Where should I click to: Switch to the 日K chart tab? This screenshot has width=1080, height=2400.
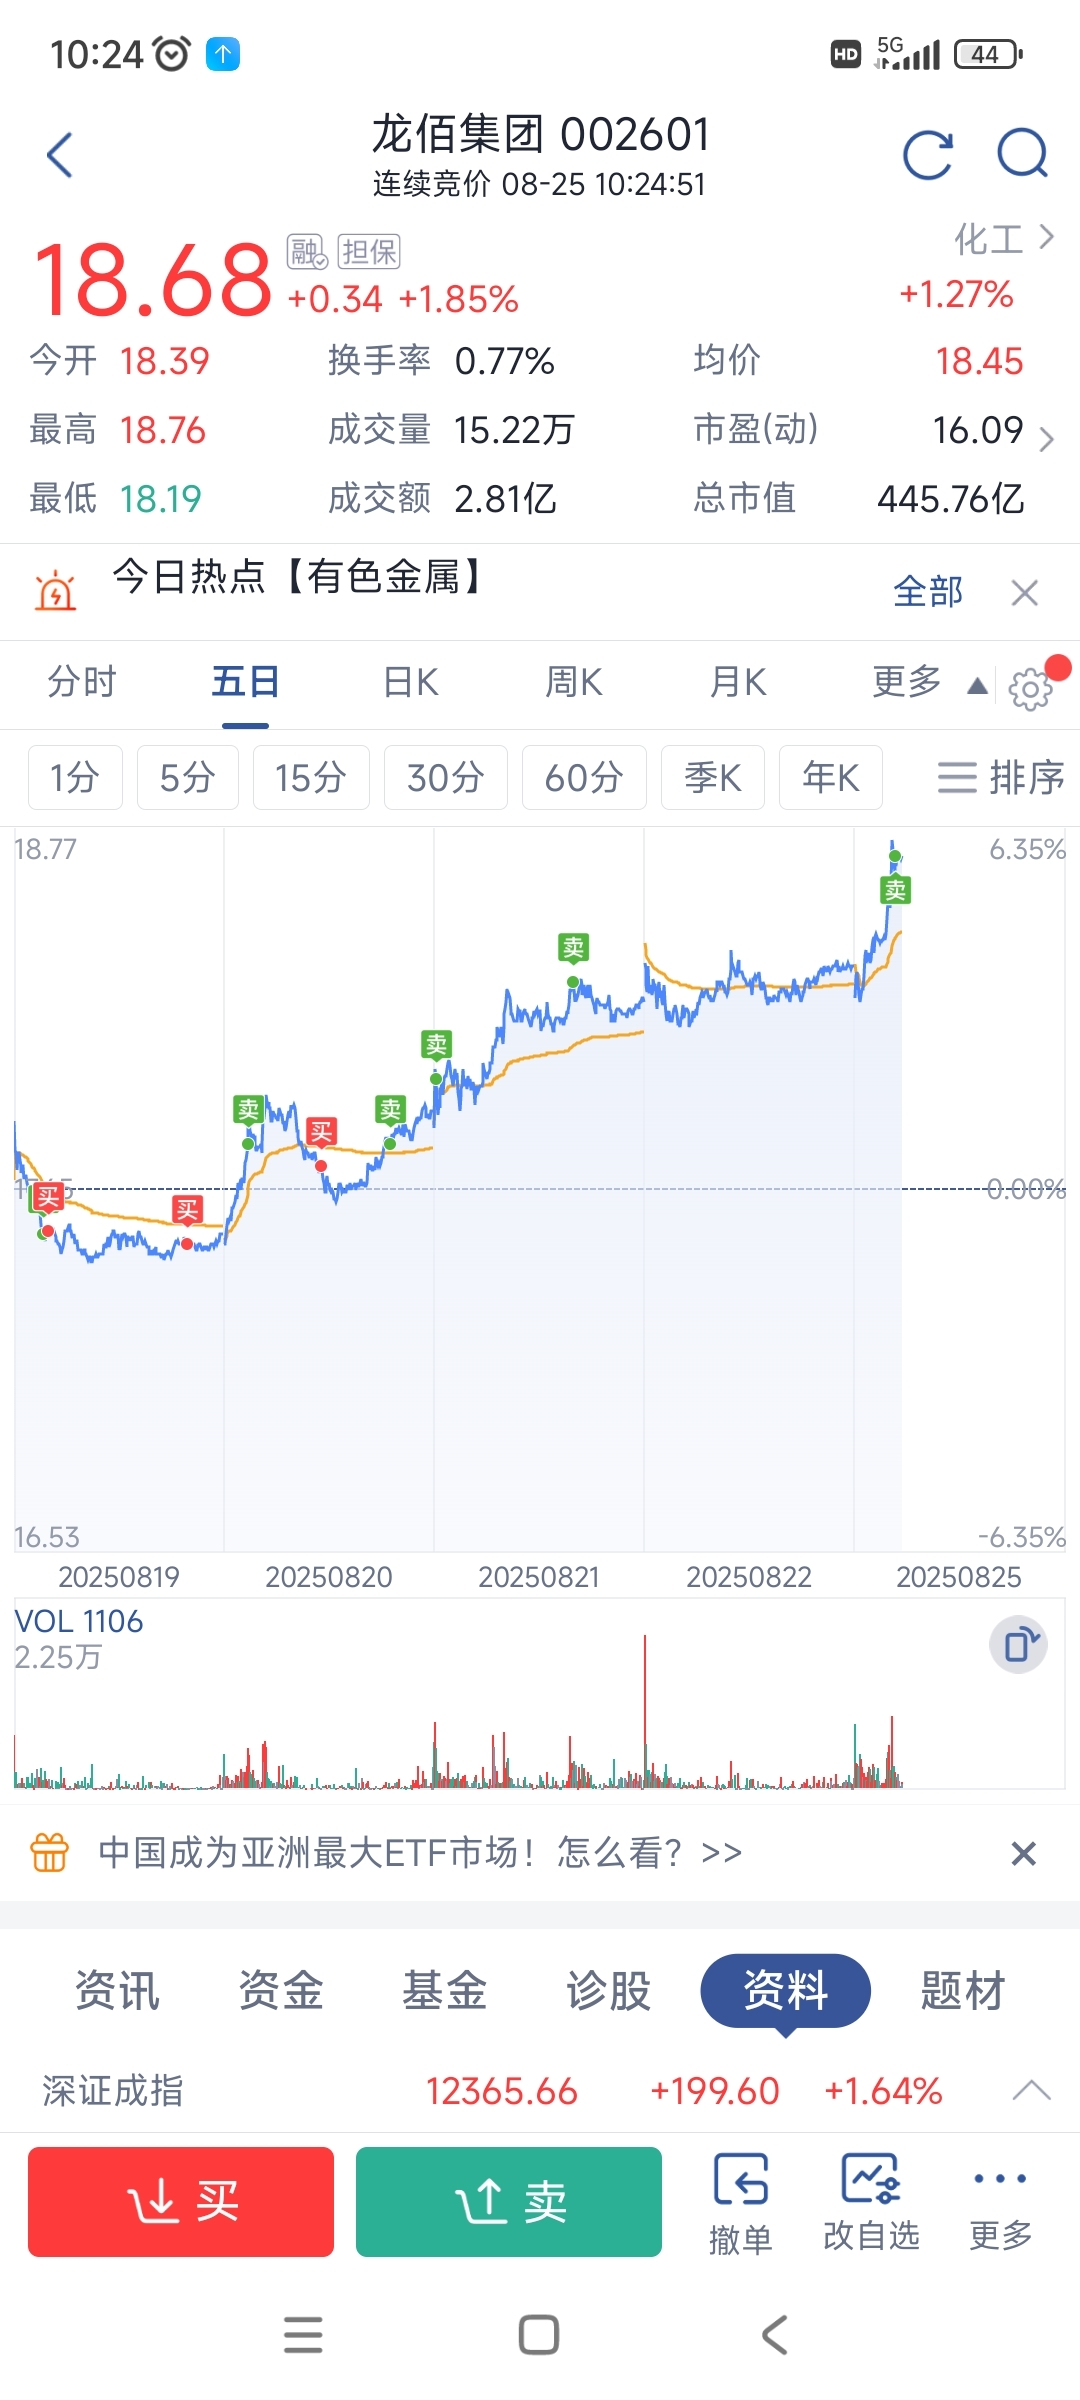(x=411, y=683)
